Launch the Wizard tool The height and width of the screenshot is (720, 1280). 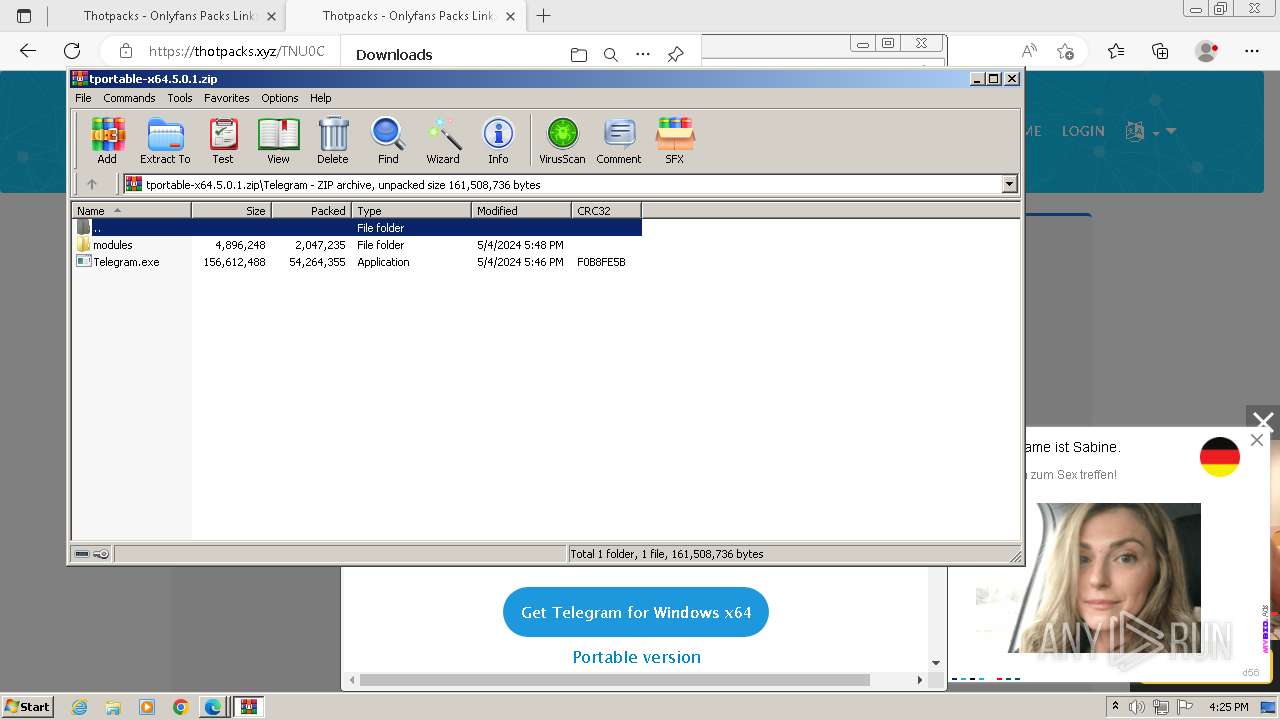coord(443,140)
